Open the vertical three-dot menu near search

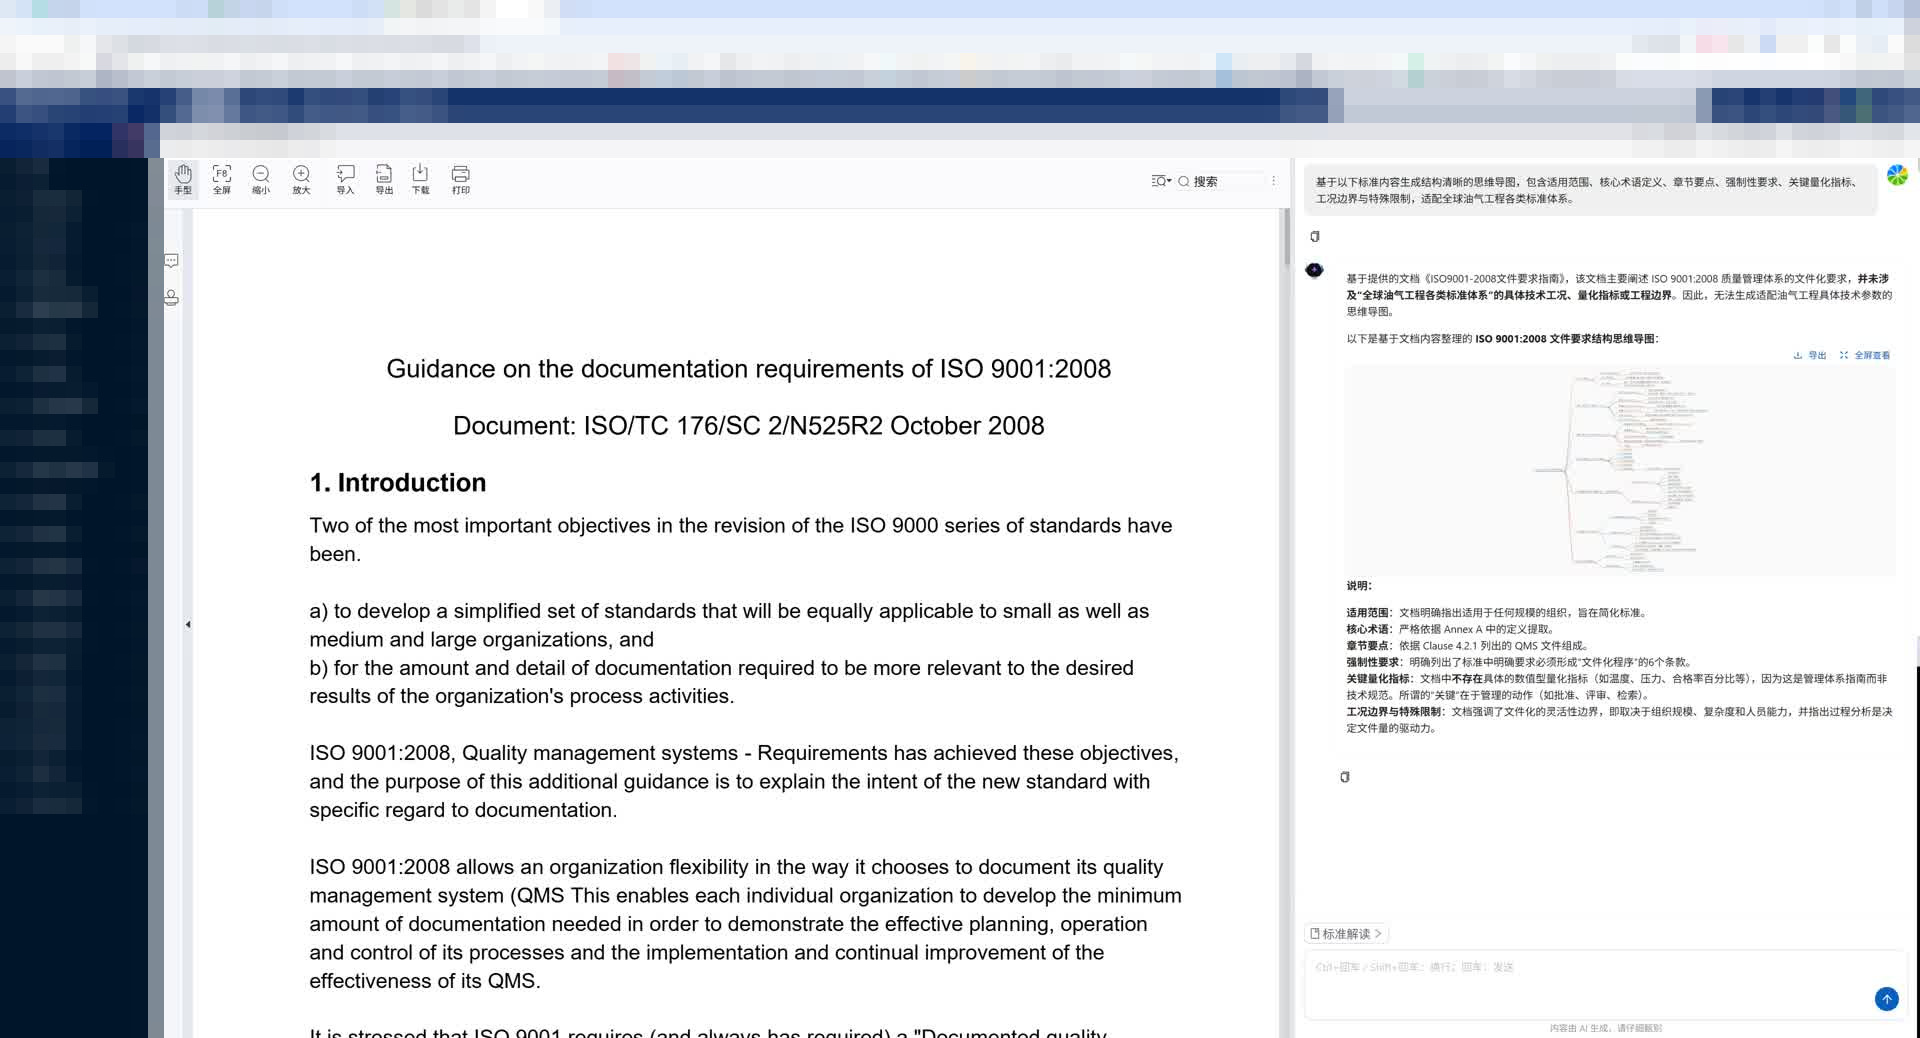pyautogui.click(x=1273, y=181)
